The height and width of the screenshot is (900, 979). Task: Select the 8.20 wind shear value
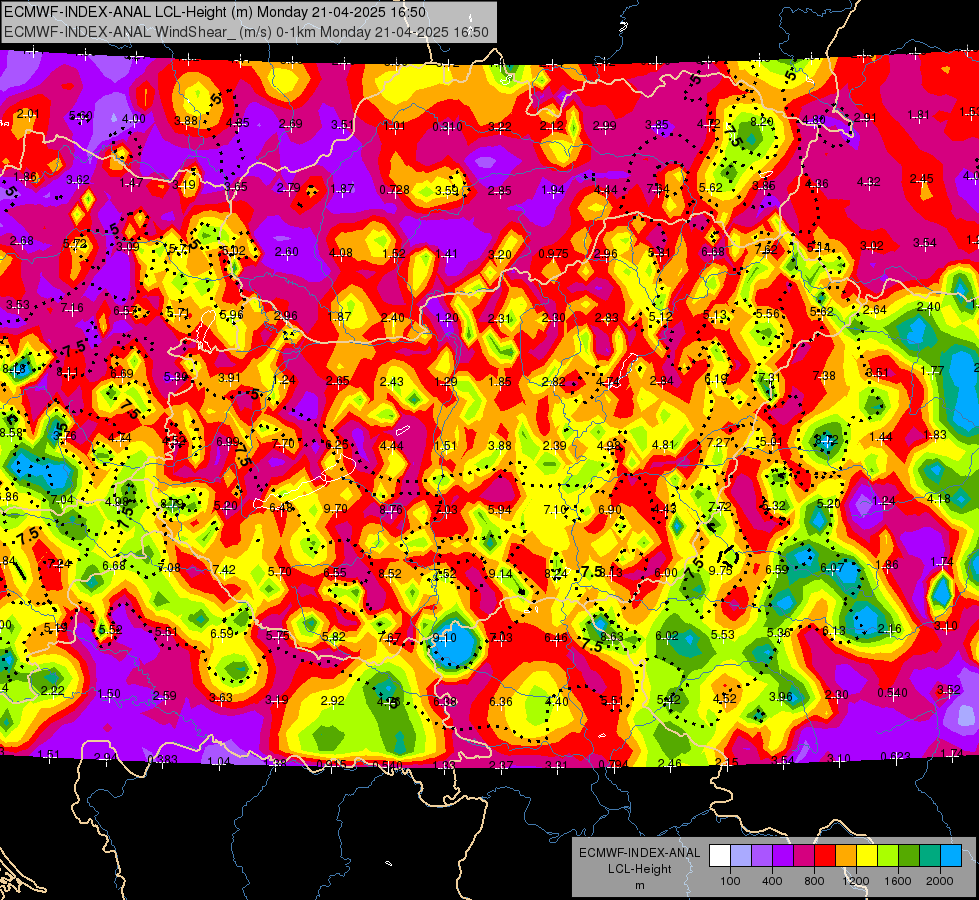tap(762, 122)
